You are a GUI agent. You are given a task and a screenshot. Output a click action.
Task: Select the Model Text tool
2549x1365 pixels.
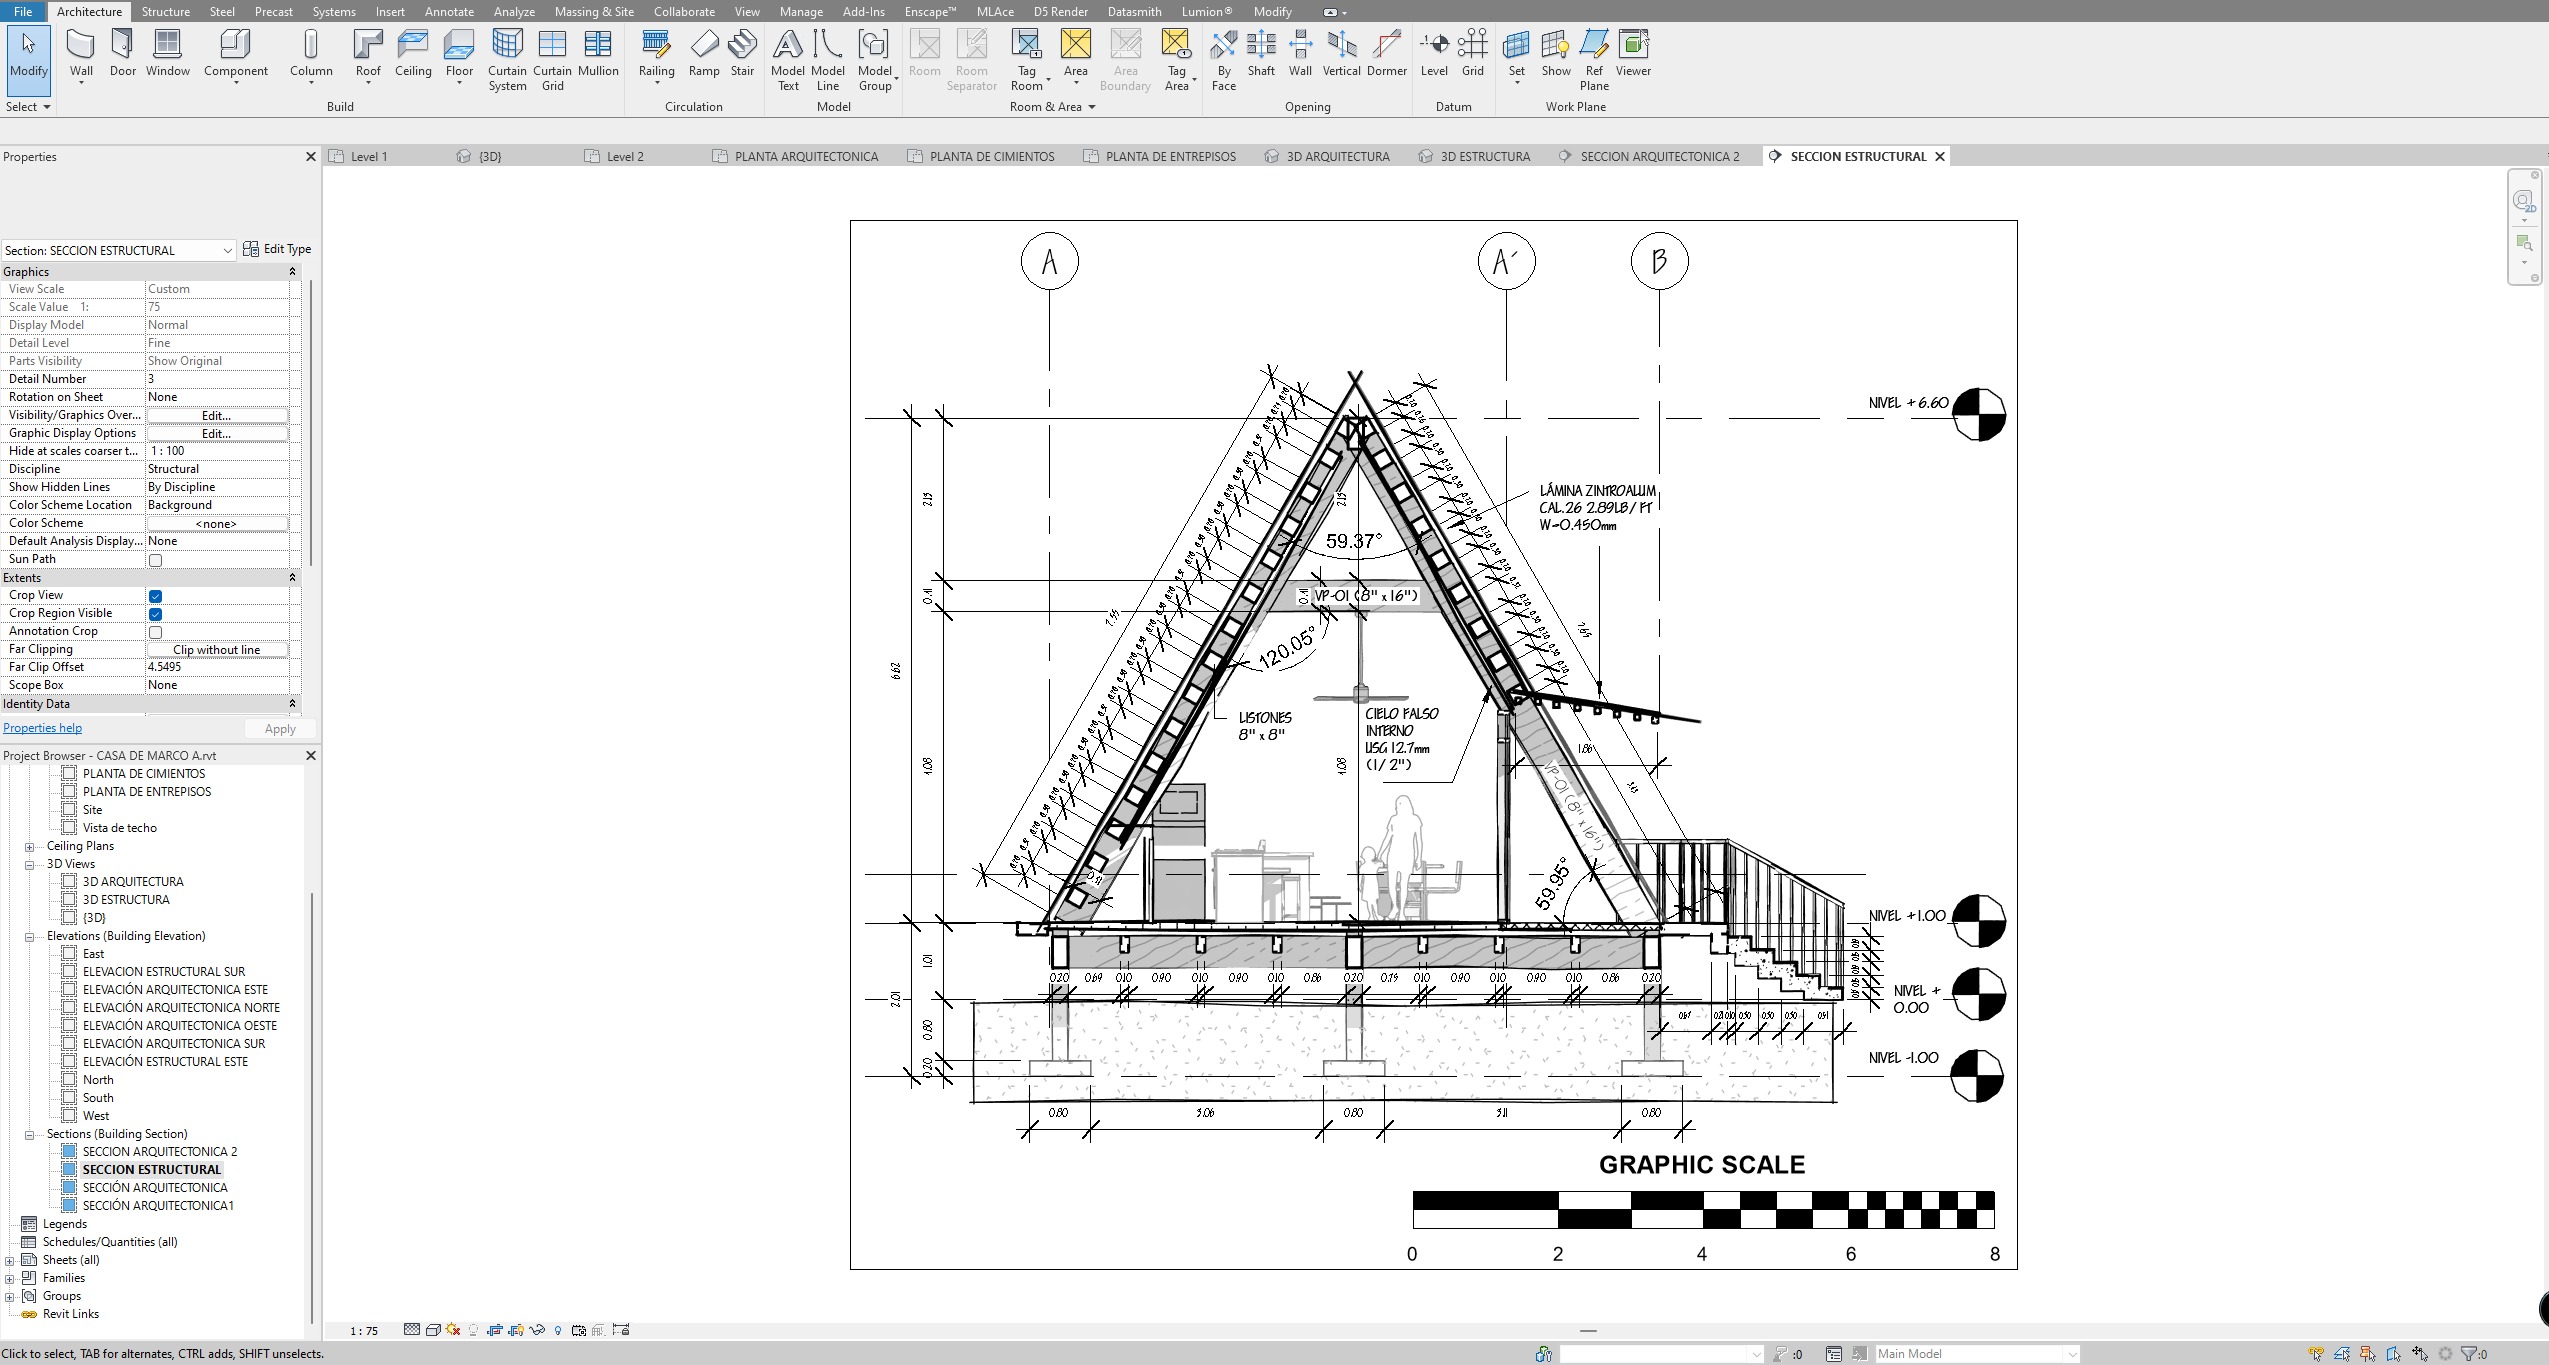788,60
